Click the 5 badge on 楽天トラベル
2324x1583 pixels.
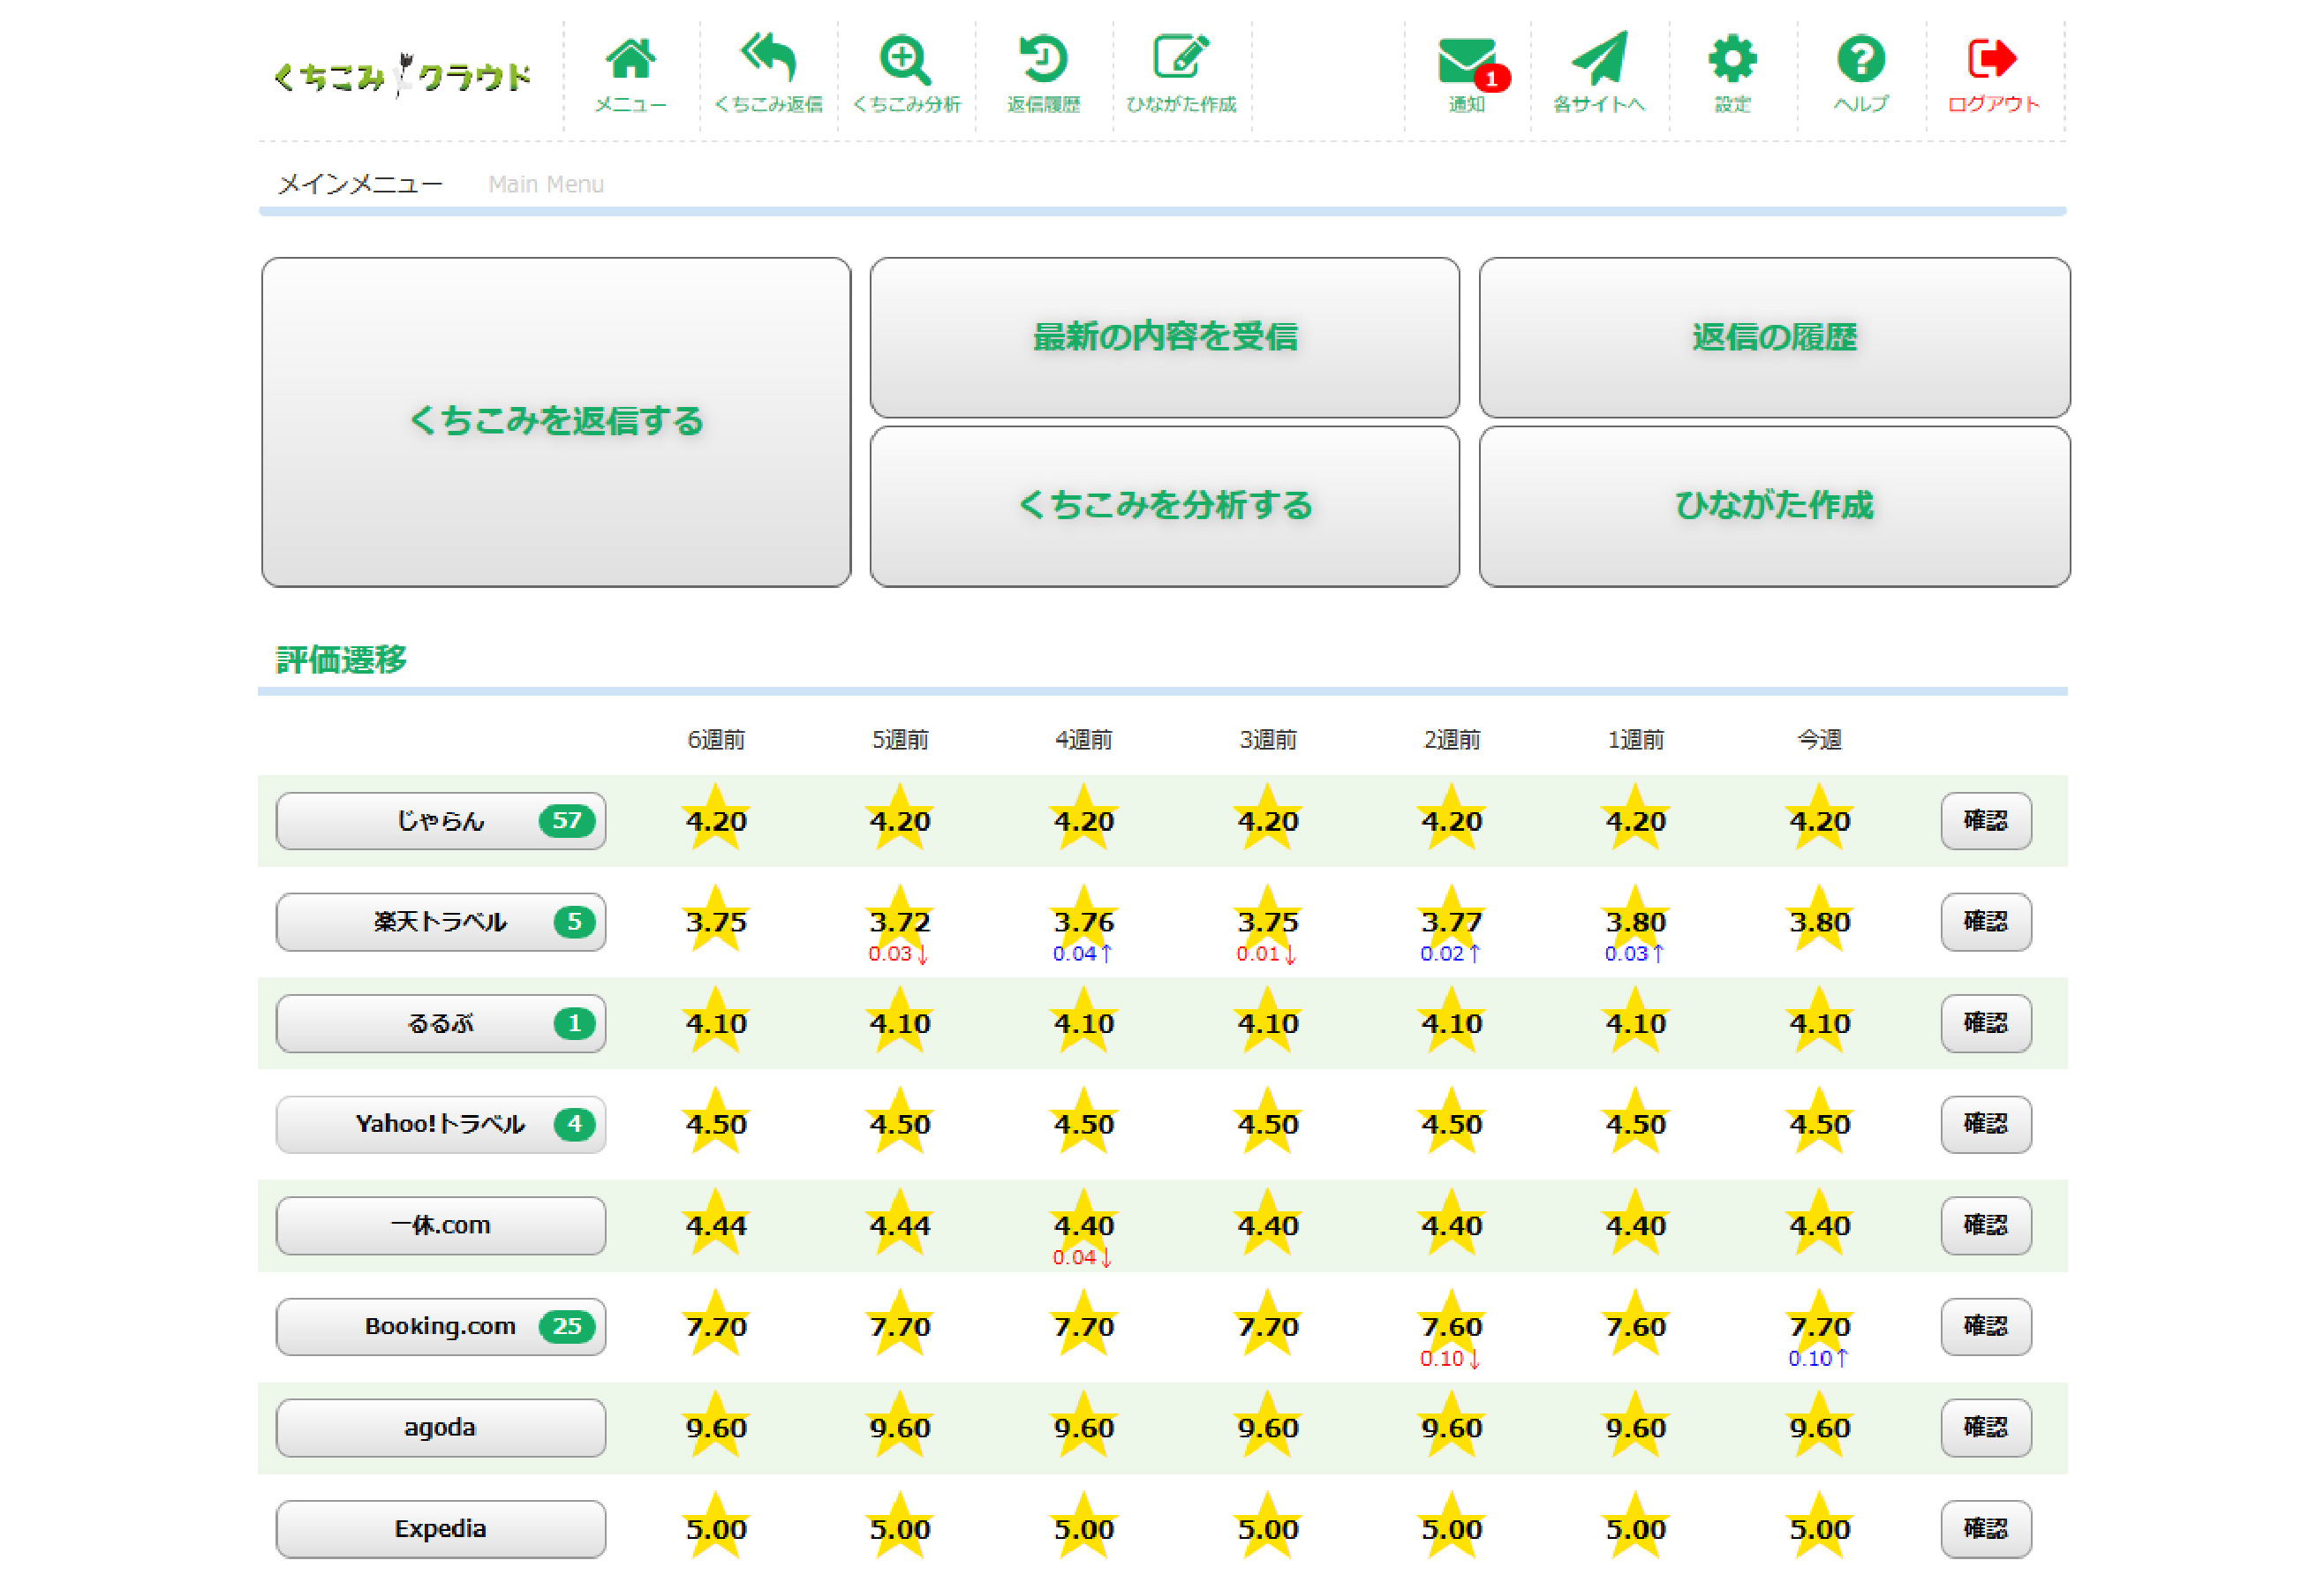pos(574,922)
